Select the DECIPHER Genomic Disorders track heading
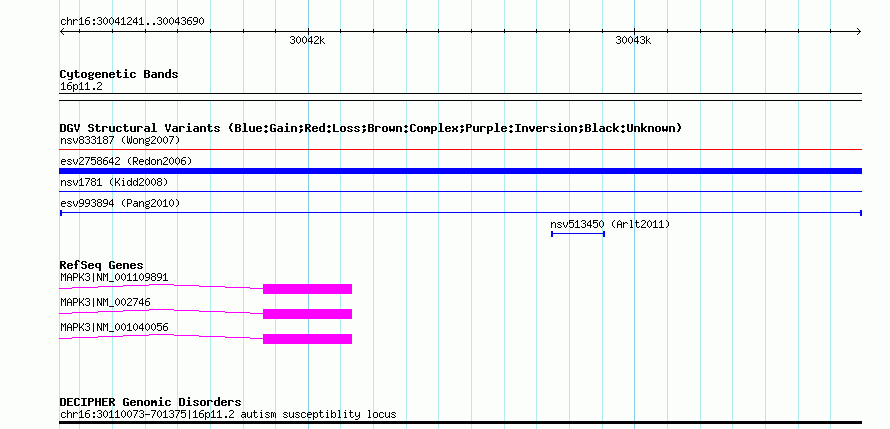Viewport: 890px width, 429px height. click(x=150, y=403)
